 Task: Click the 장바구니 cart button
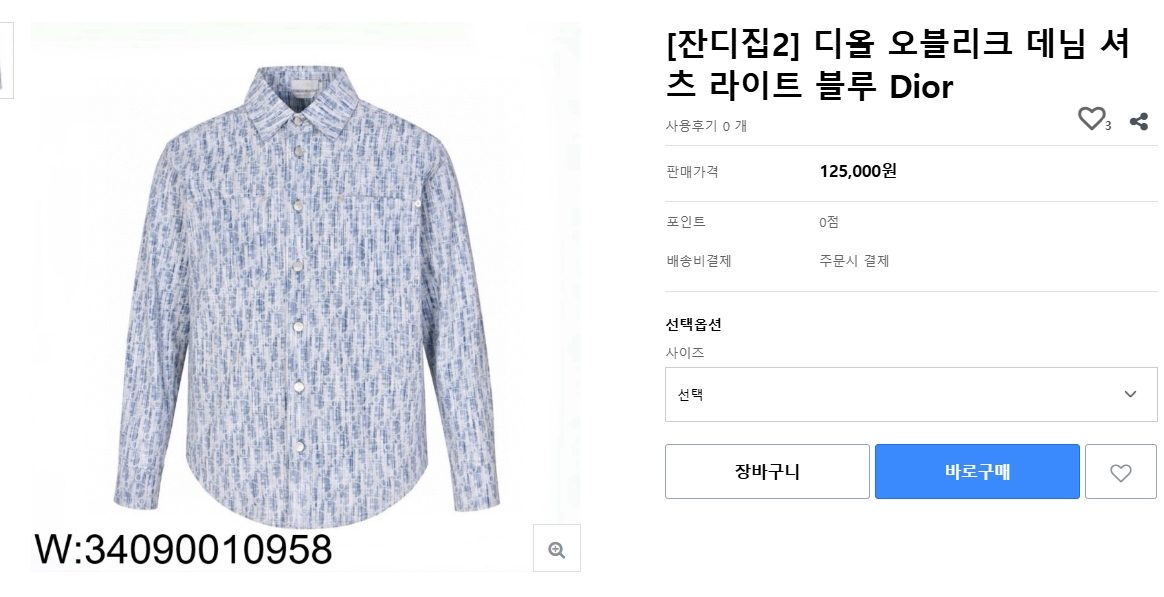coord(767,472)
